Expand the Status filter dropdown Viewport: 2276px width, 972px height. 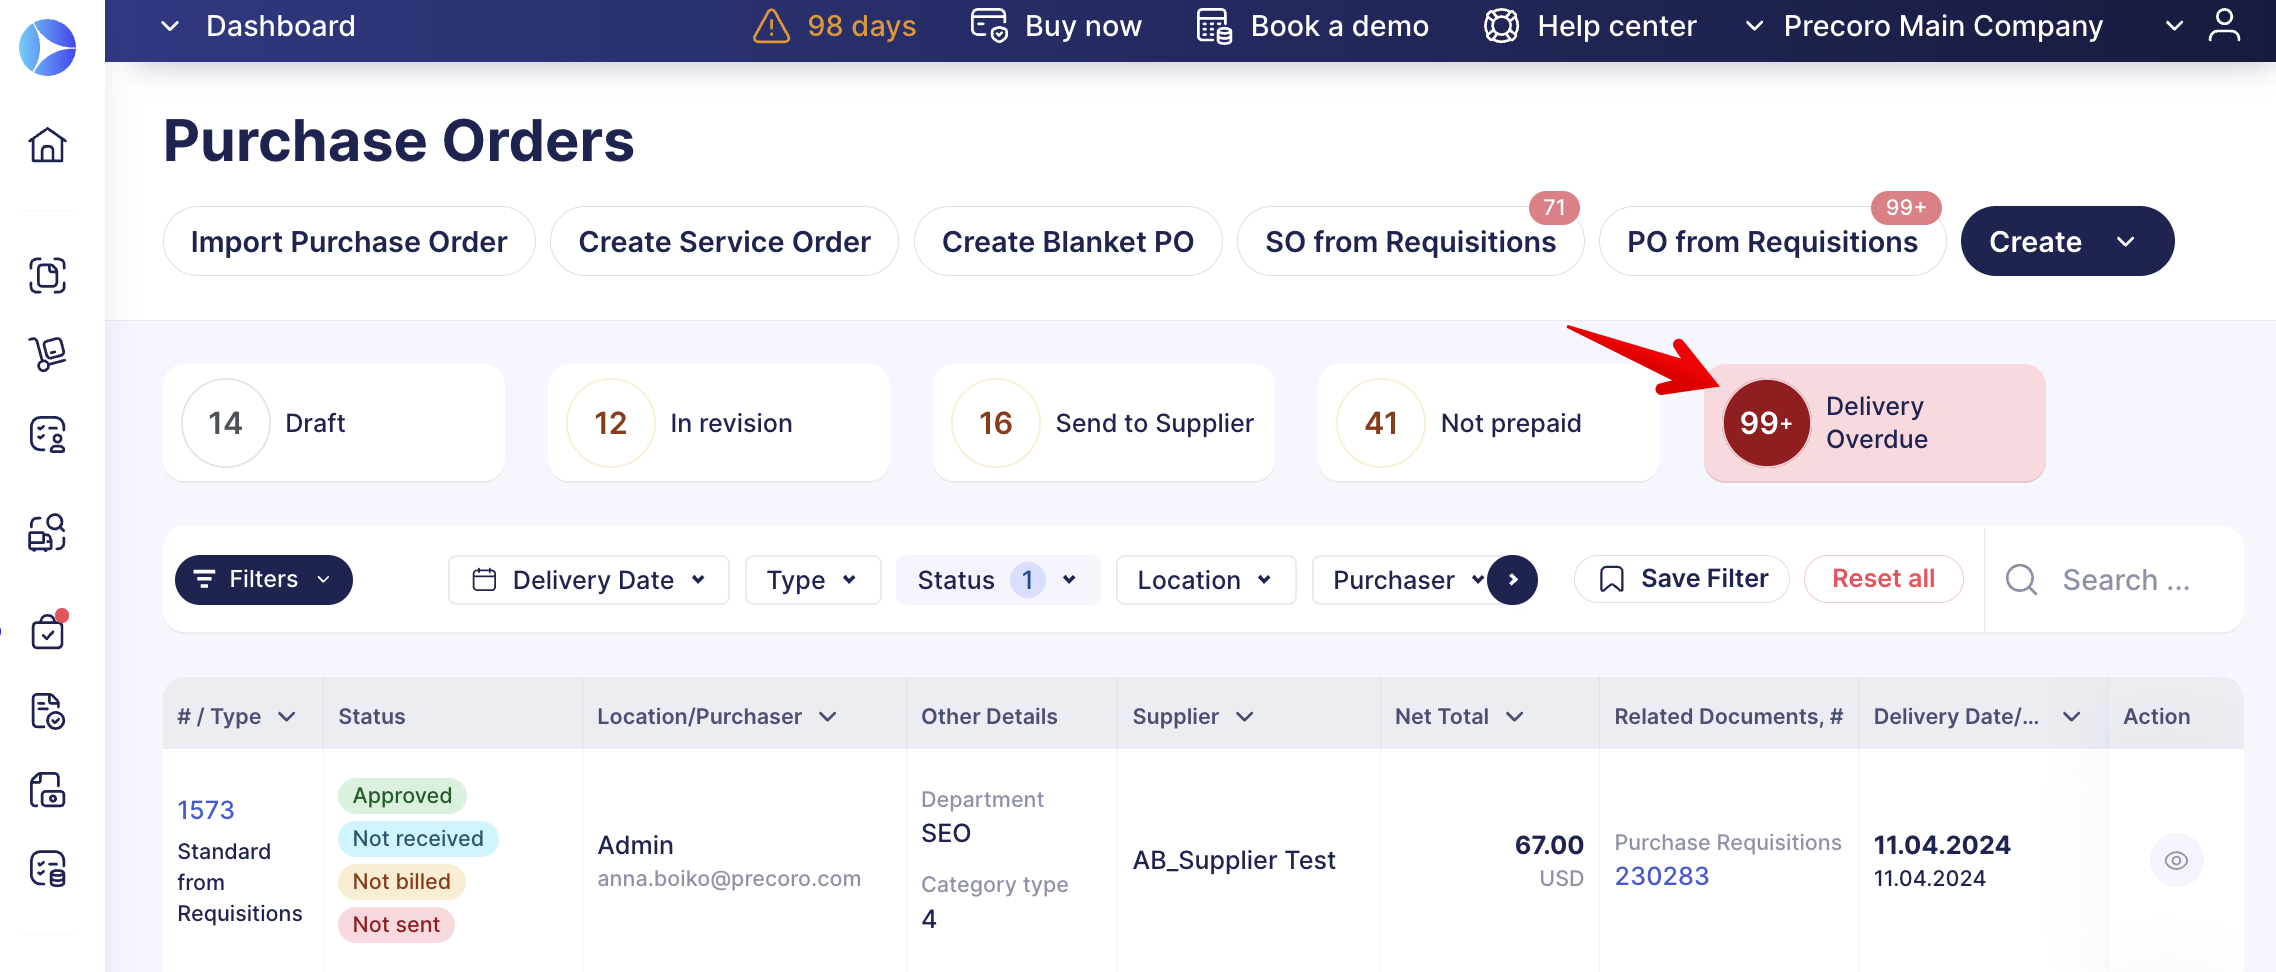(x=997, y=579)
